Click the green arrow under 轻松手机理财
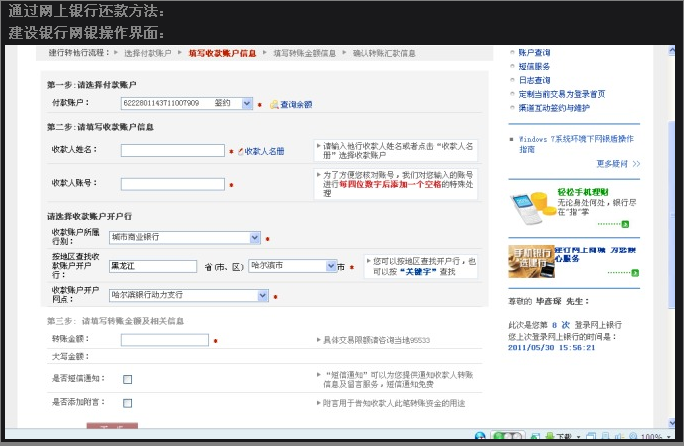 pyautogui.click(x=625, y=224)
